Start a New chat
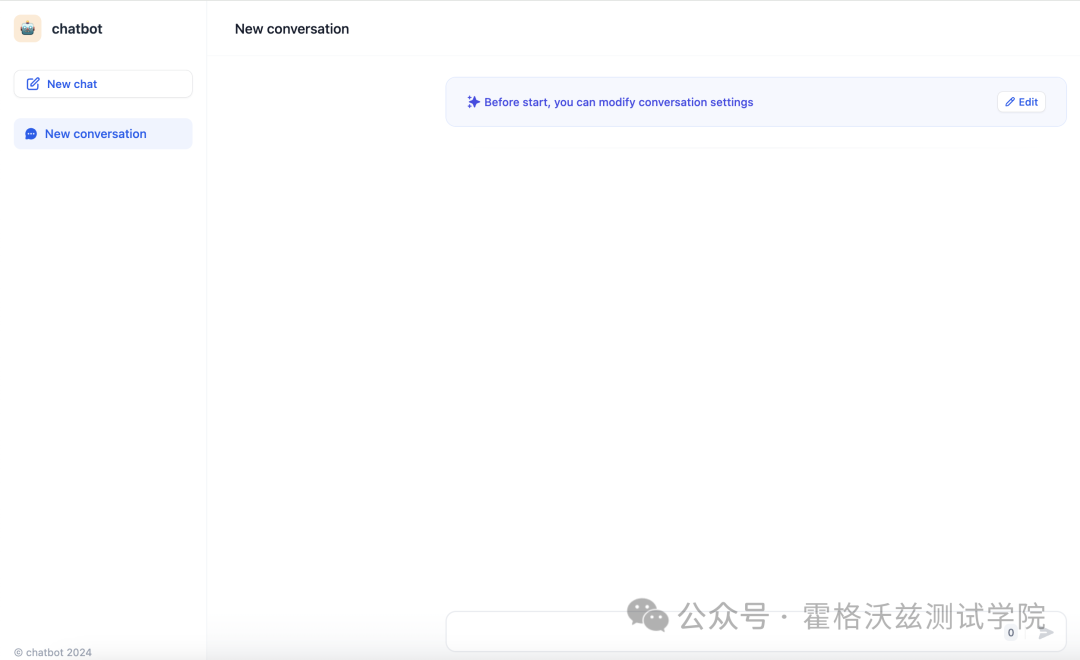Image resolution: width=1080 pixels, height=660 pixels. coord(103,84)
